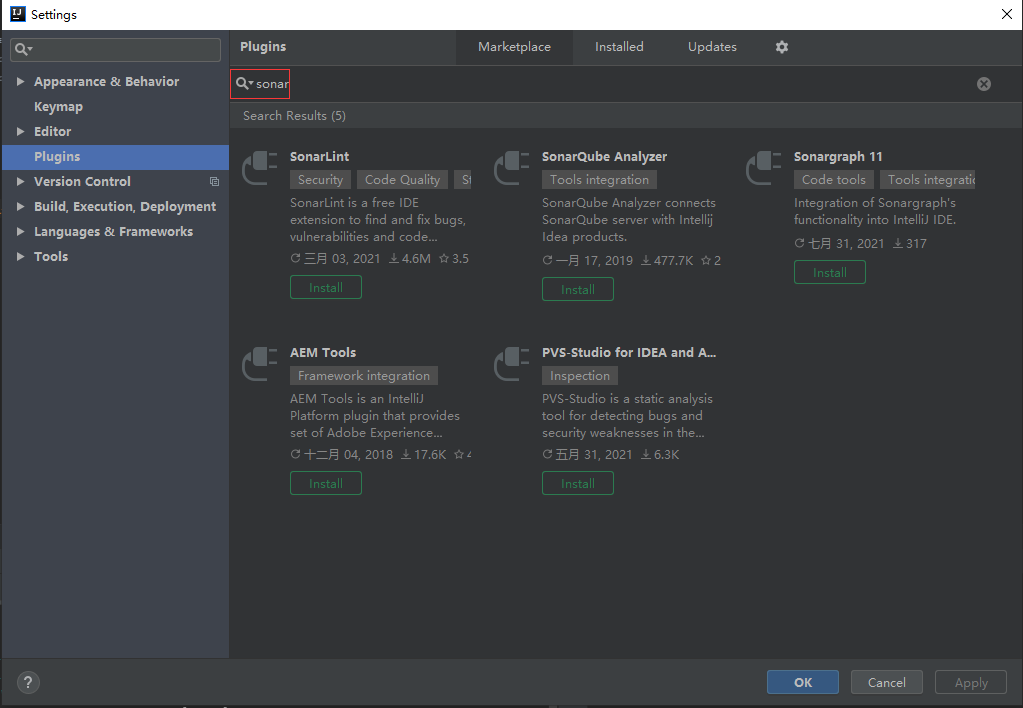Focus the settings search field
This screenshot has width=1023, height=708.
pos(115,50)
